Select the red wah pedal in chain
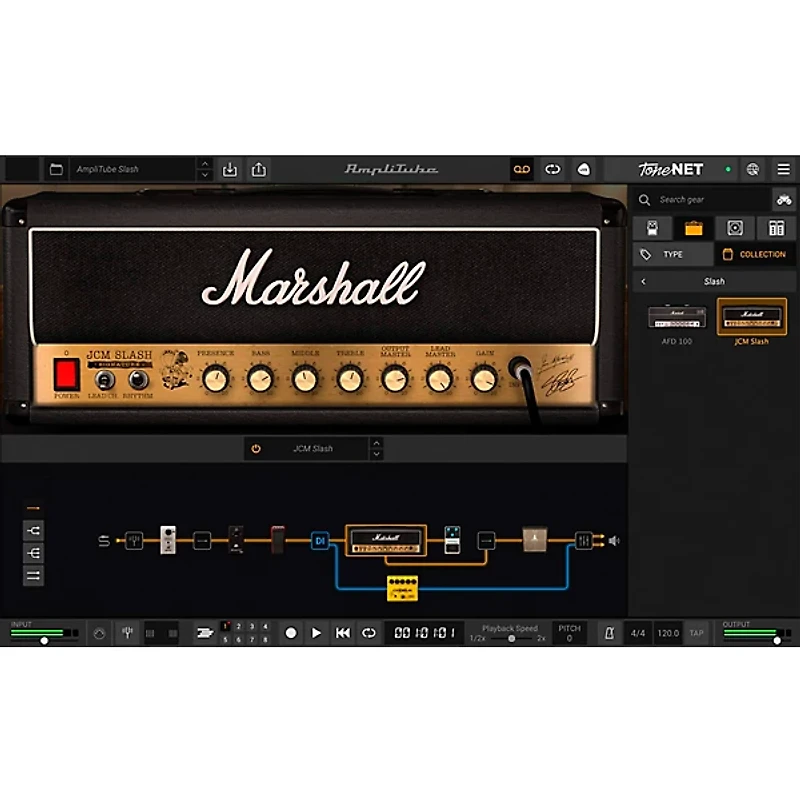This screenshot has width=800, height=800. (278, 539)
